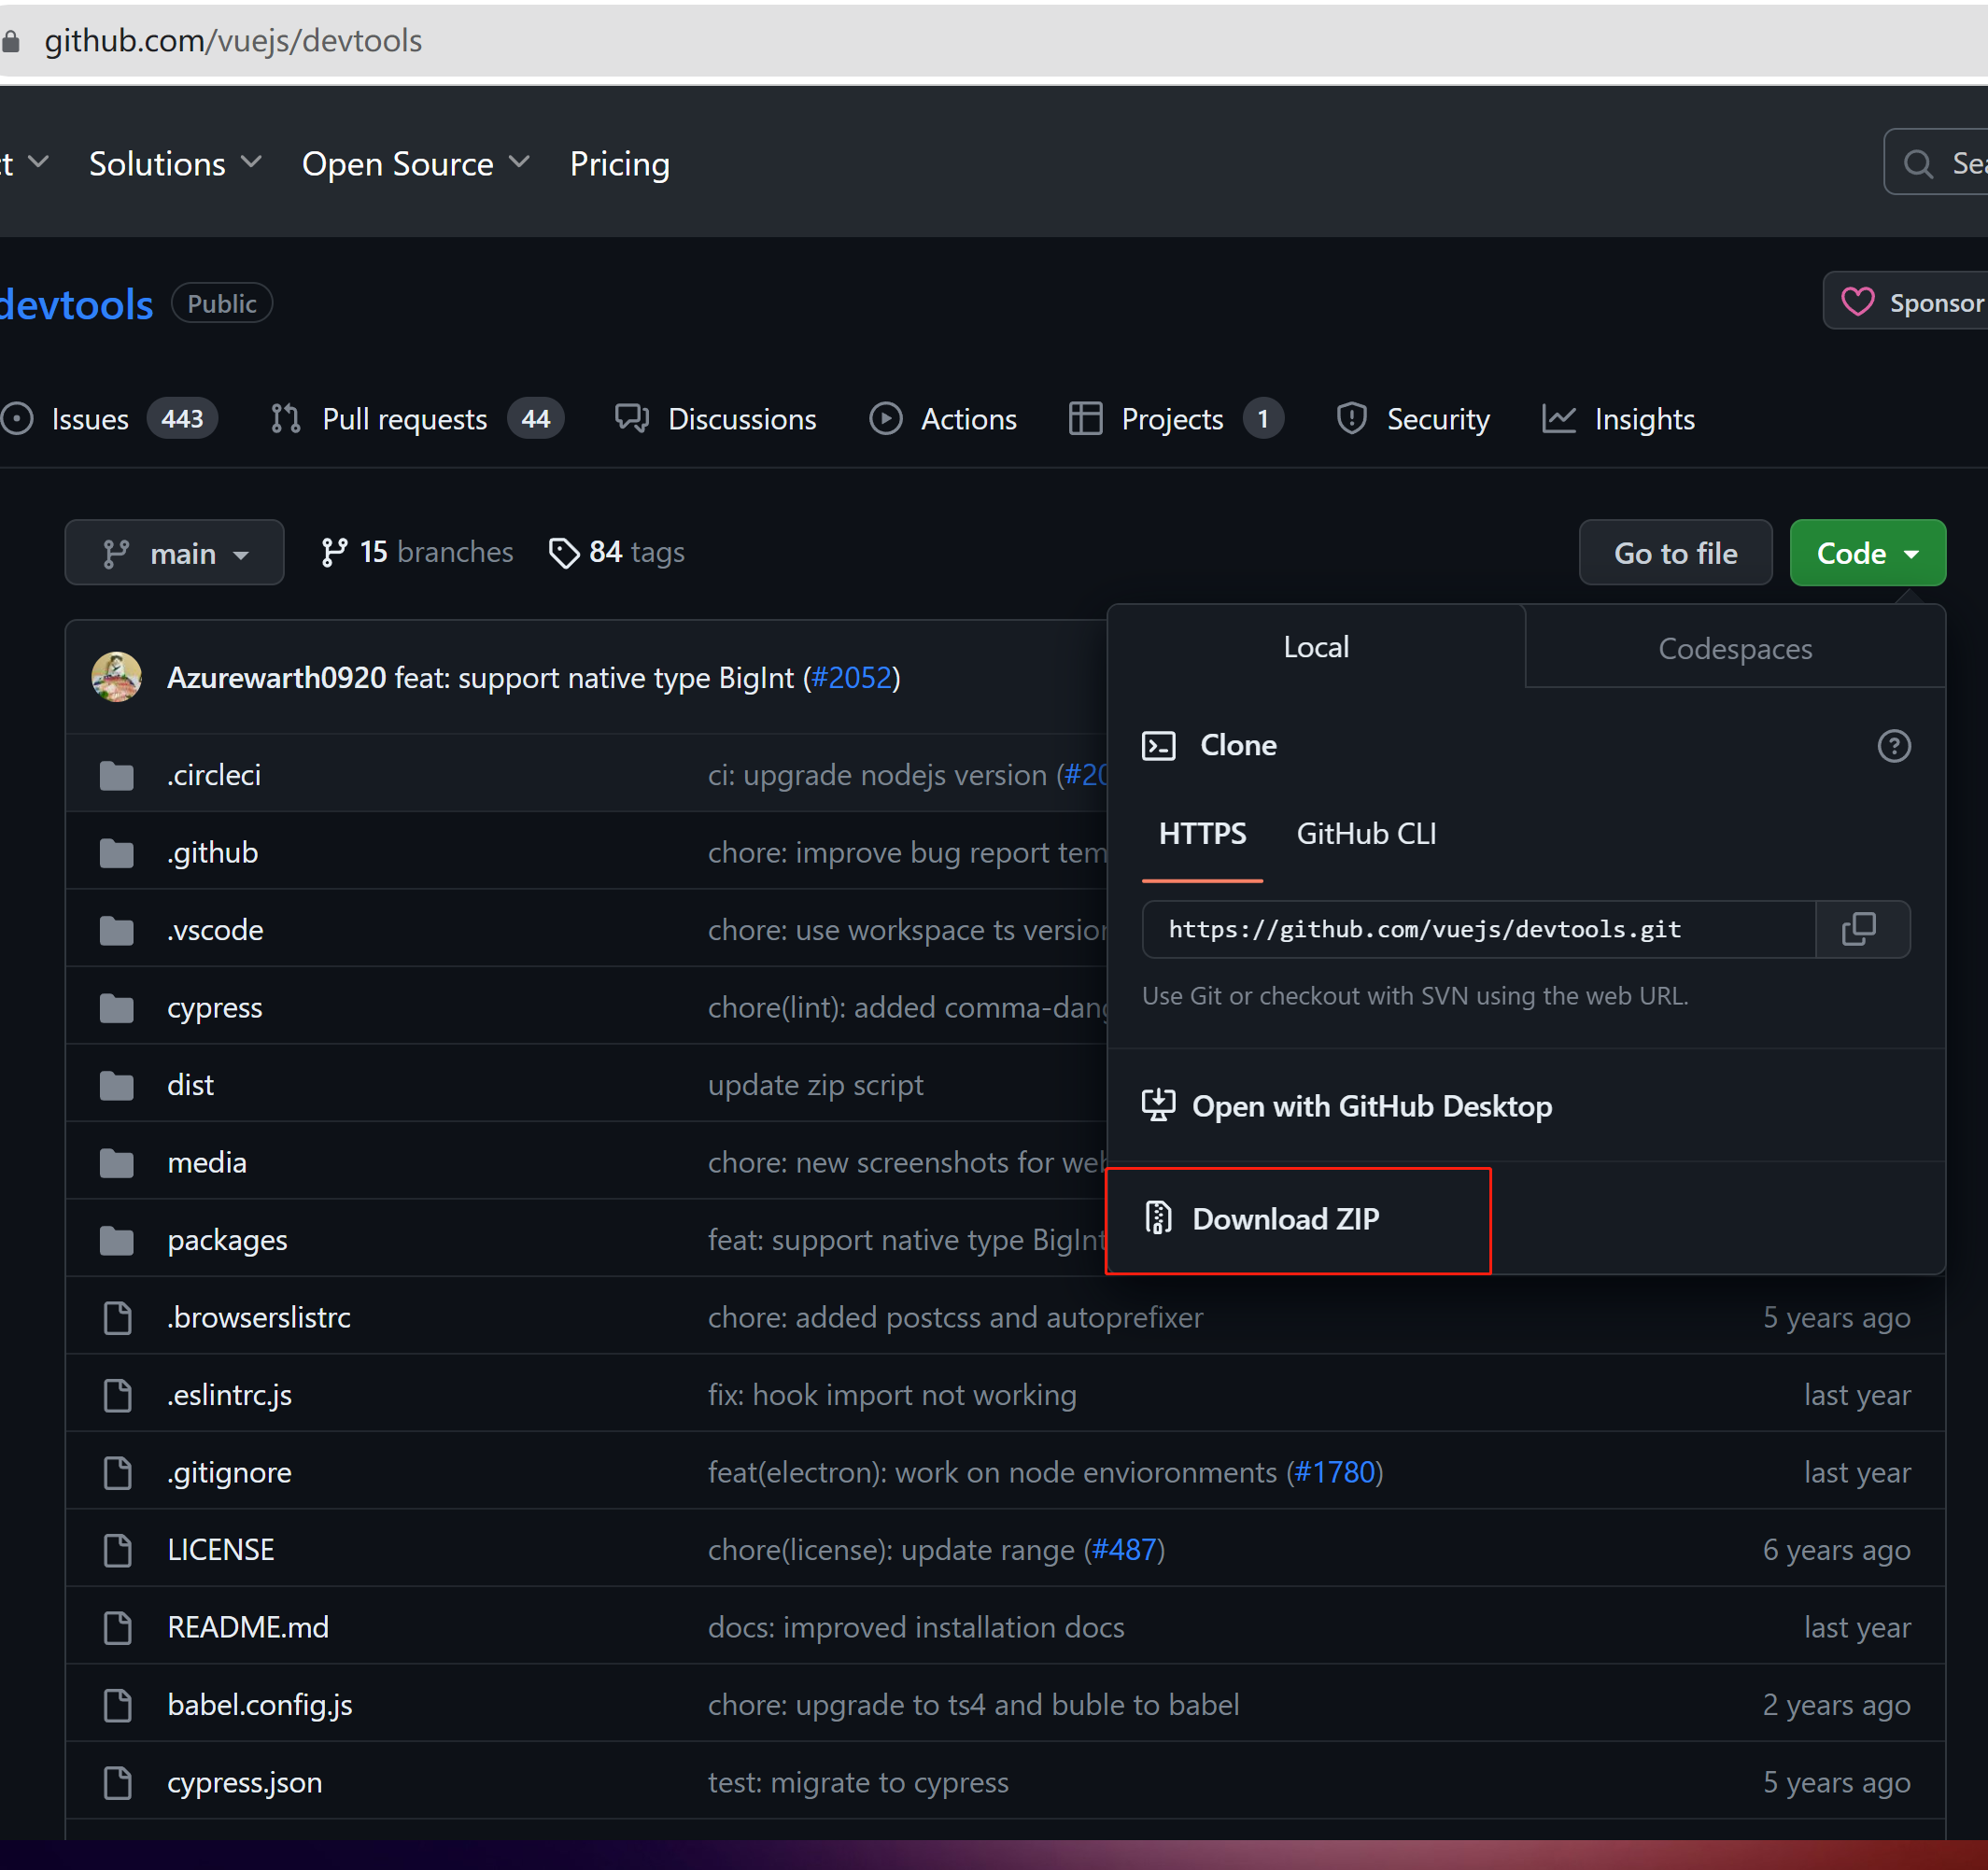The width and height of the screenshot is (1988, 1870).
Task: Click the Go to file button
Action: pos(1675,552)
